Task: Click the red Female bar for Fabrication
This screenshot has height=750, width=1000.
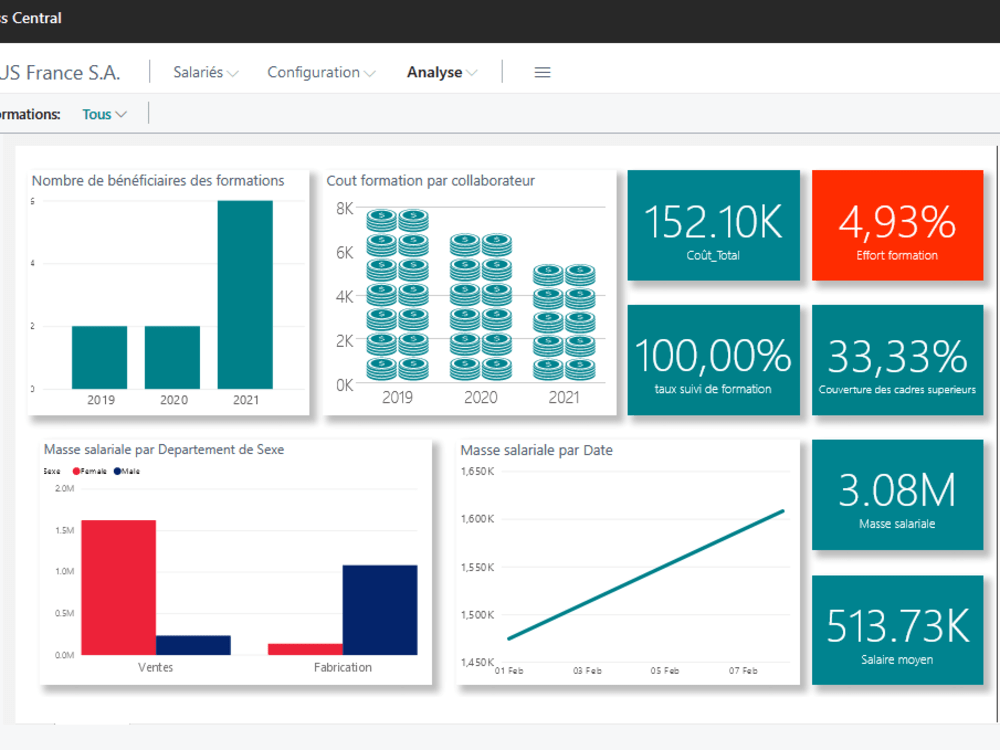Action: point(305,649)
